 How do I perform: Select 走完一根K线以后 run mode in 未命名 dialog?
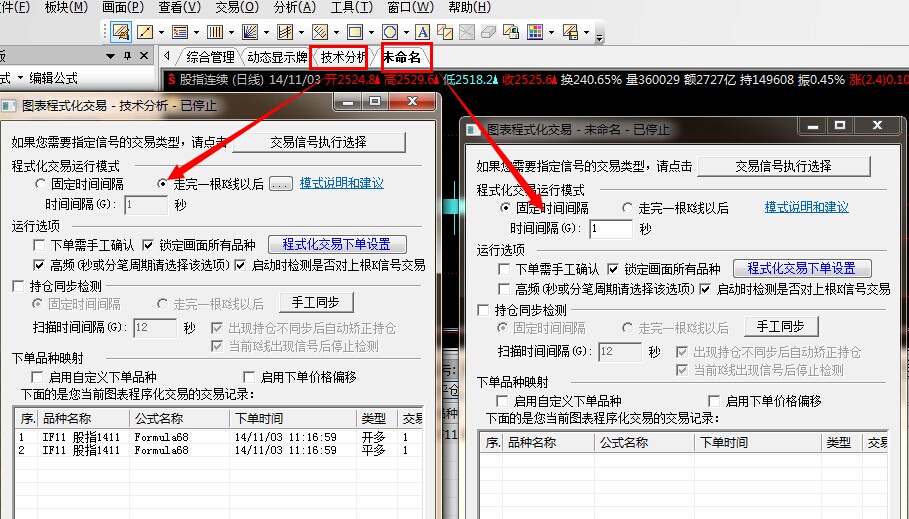(x=627, y=208)
